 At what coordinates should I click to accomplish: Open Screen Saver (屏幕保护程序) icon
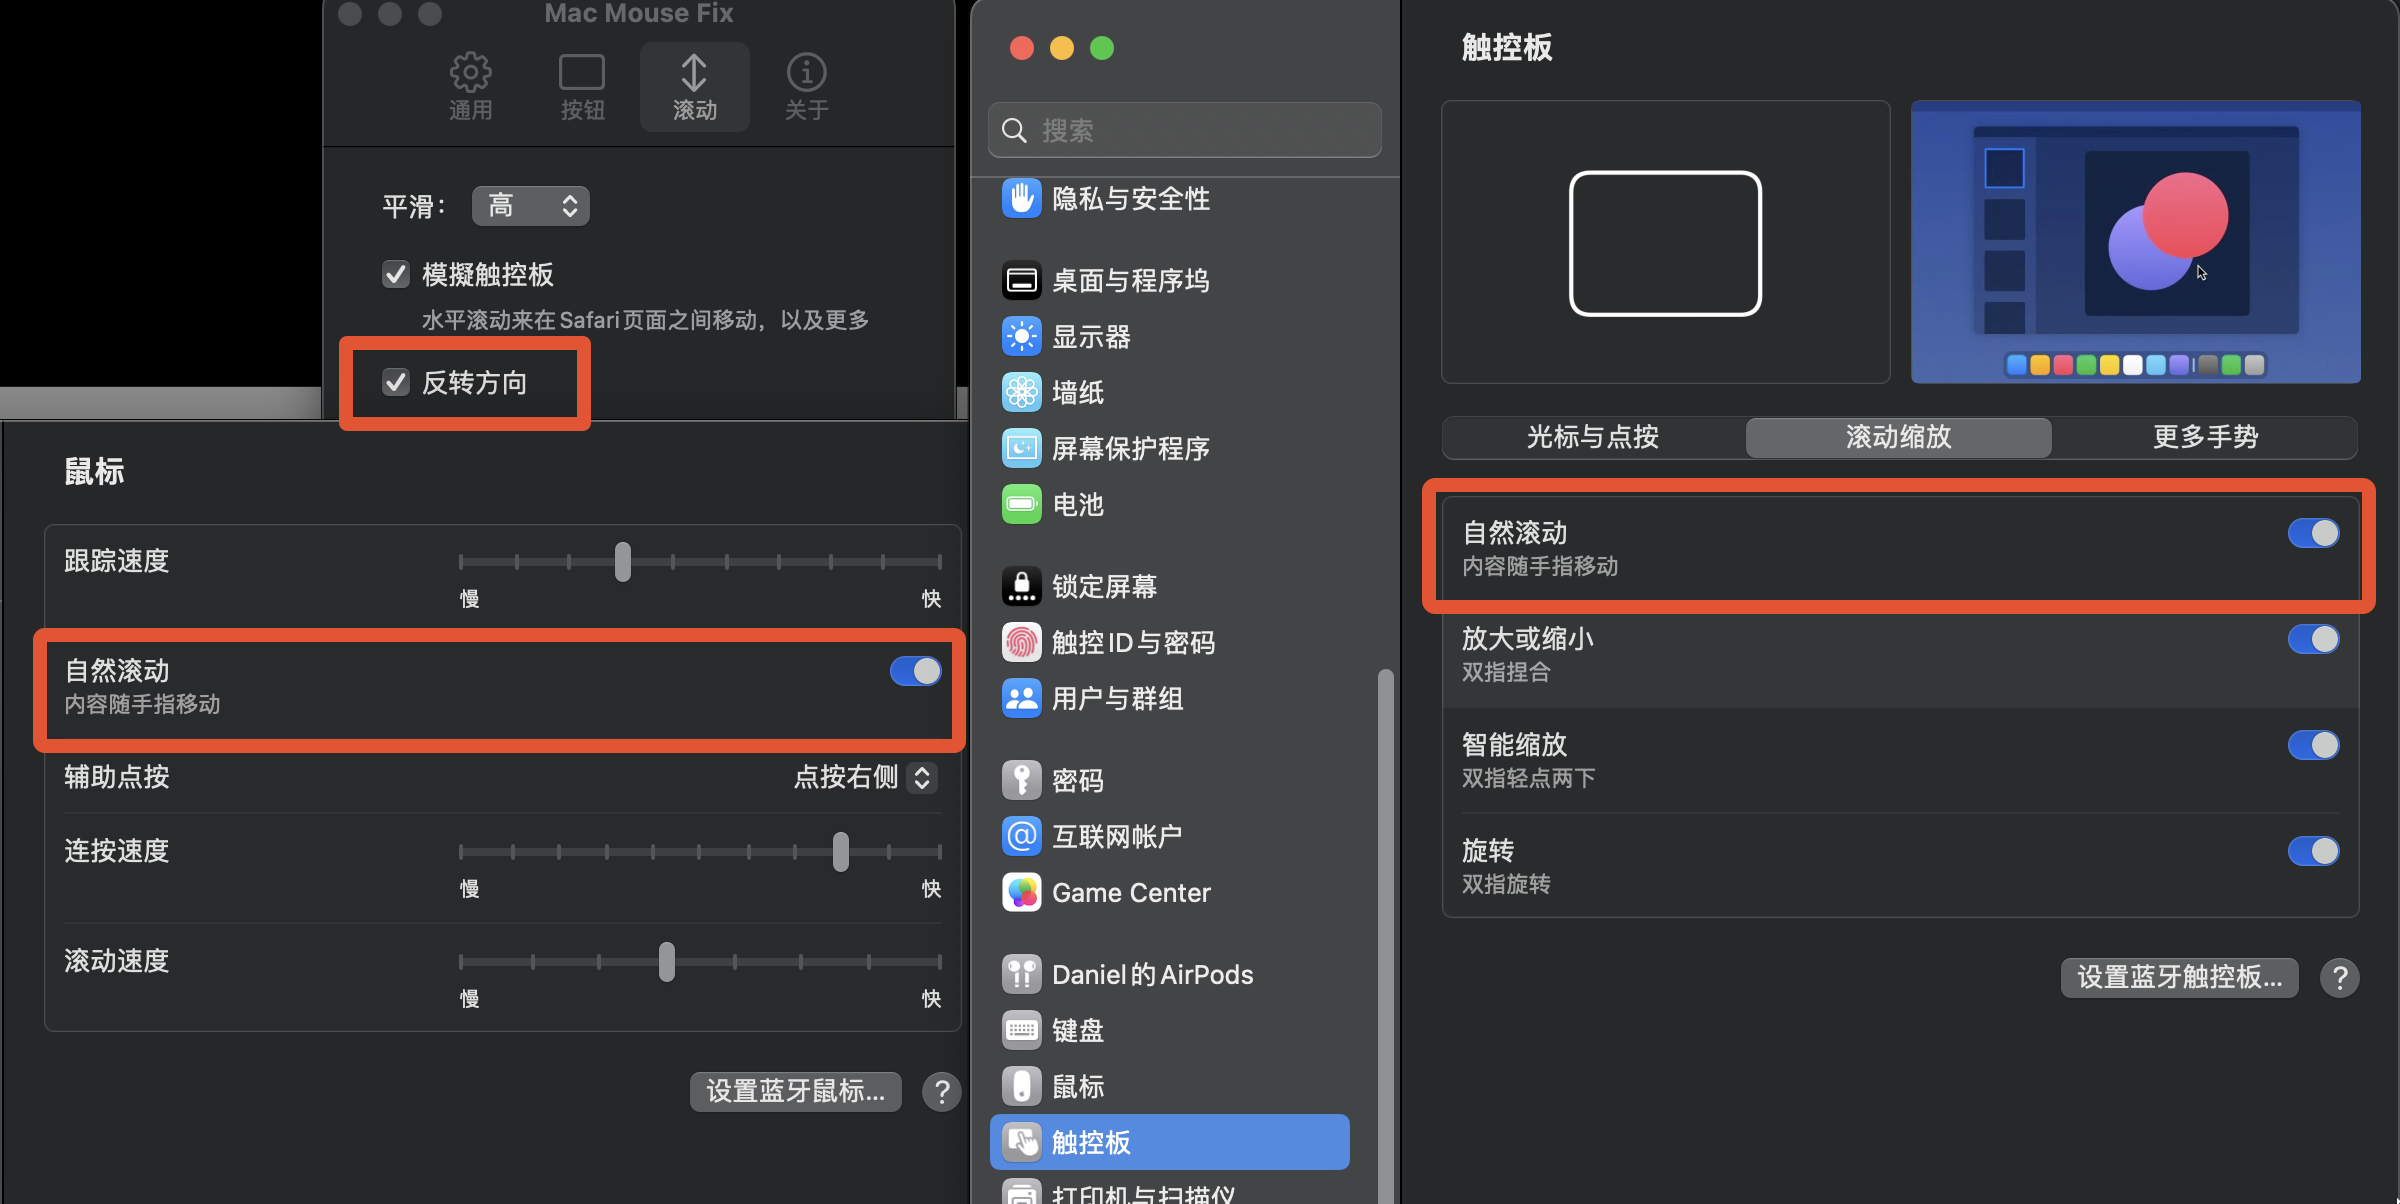1021,449
